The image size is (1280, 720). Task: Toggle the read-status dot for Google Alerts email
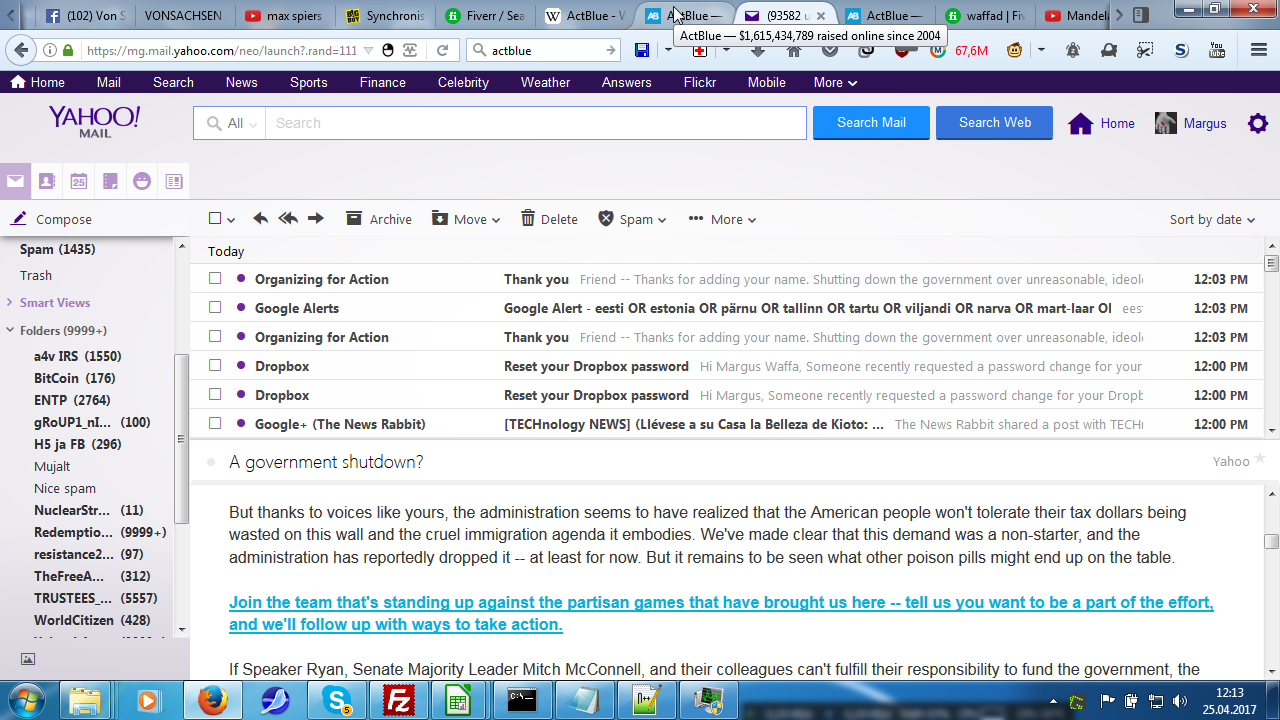coord(241,307)
